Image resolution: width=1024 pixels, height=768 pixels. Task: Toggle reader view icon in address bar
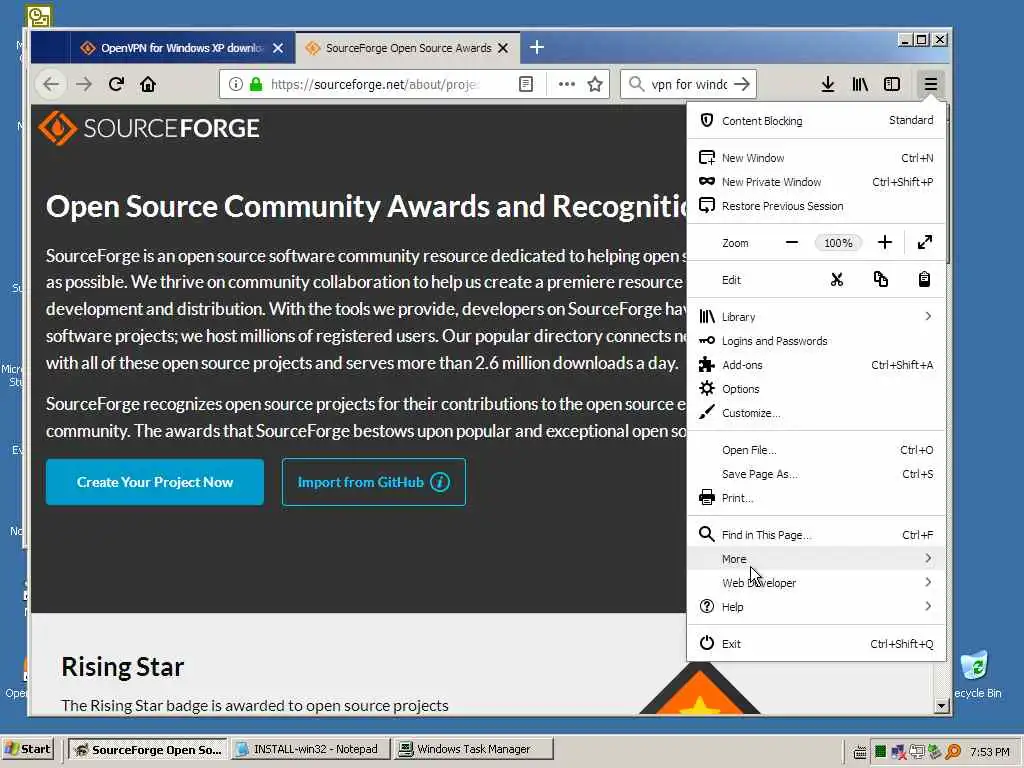click(526, 84)
